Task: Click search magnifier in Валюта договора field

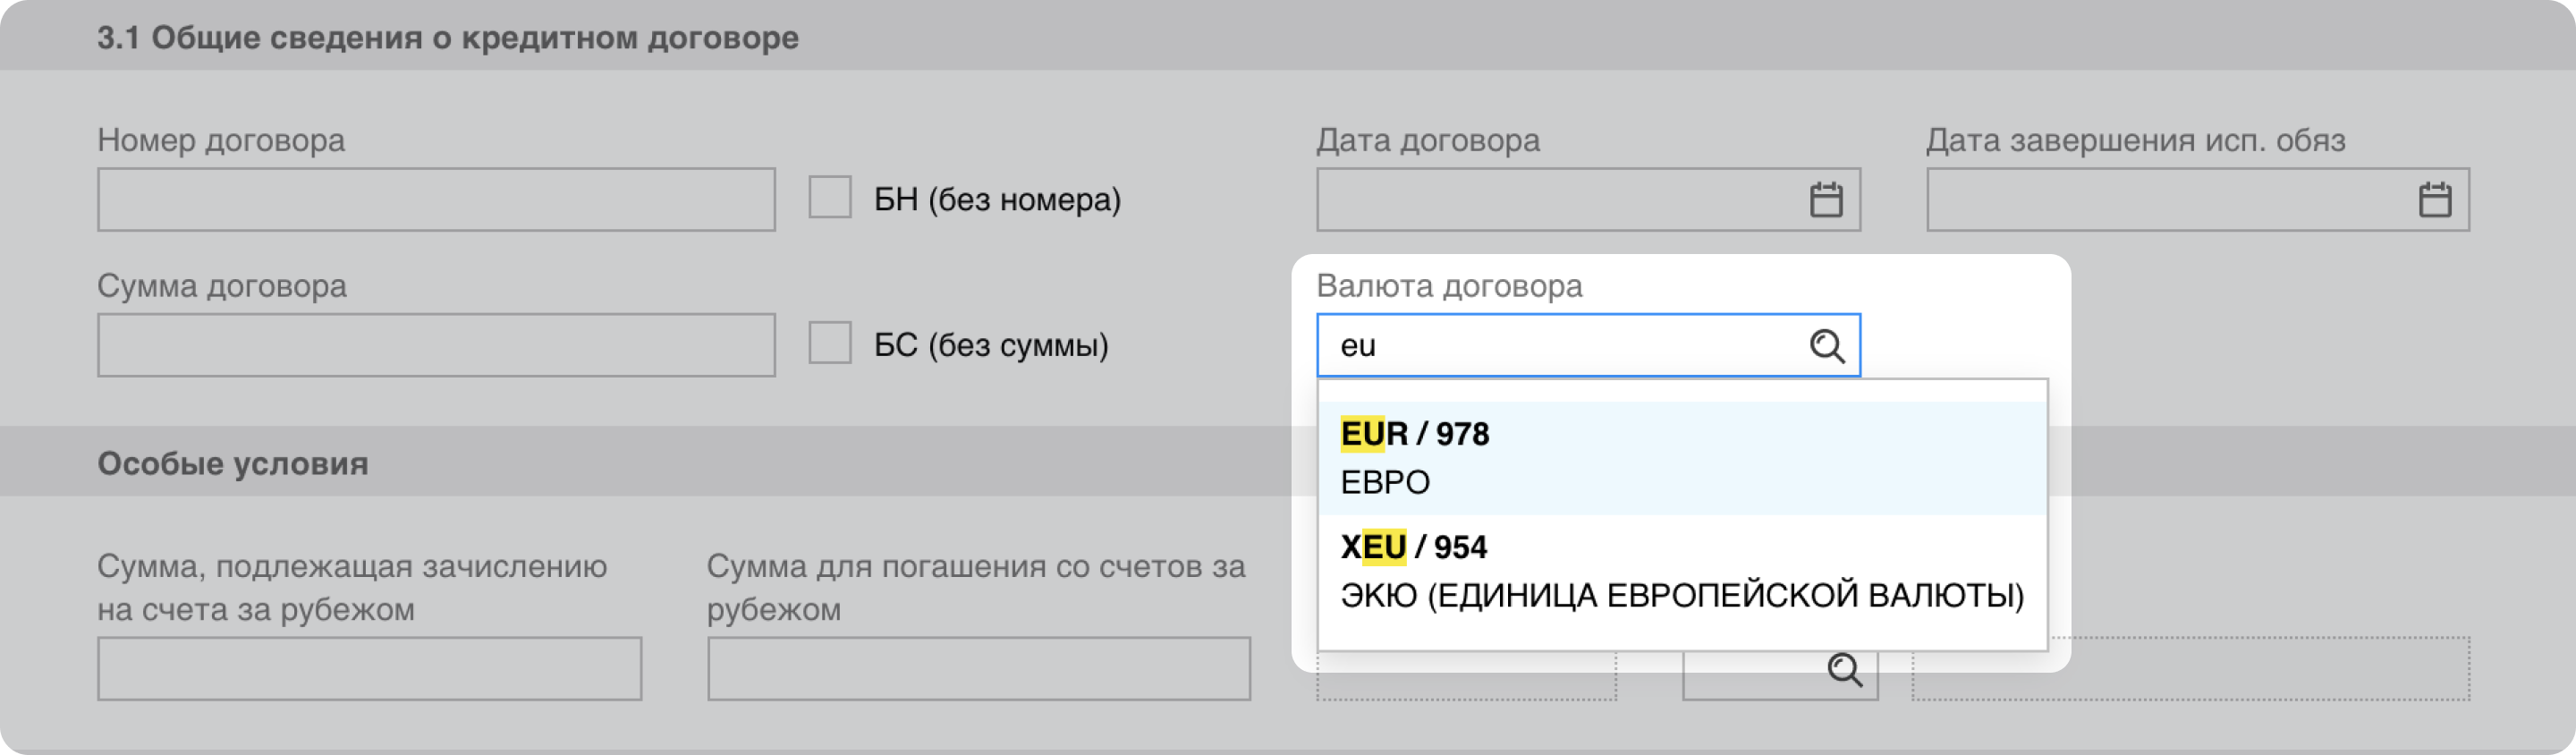Action: click(x=1826, y=346)
